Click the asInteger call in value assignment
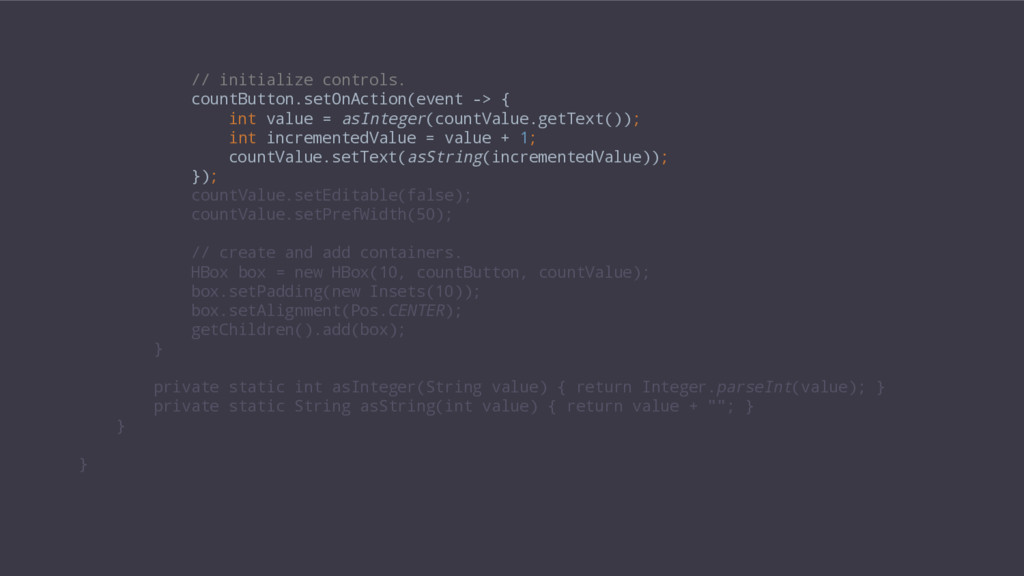Screen dimensions: 1024x576 (x=384, y=119)
